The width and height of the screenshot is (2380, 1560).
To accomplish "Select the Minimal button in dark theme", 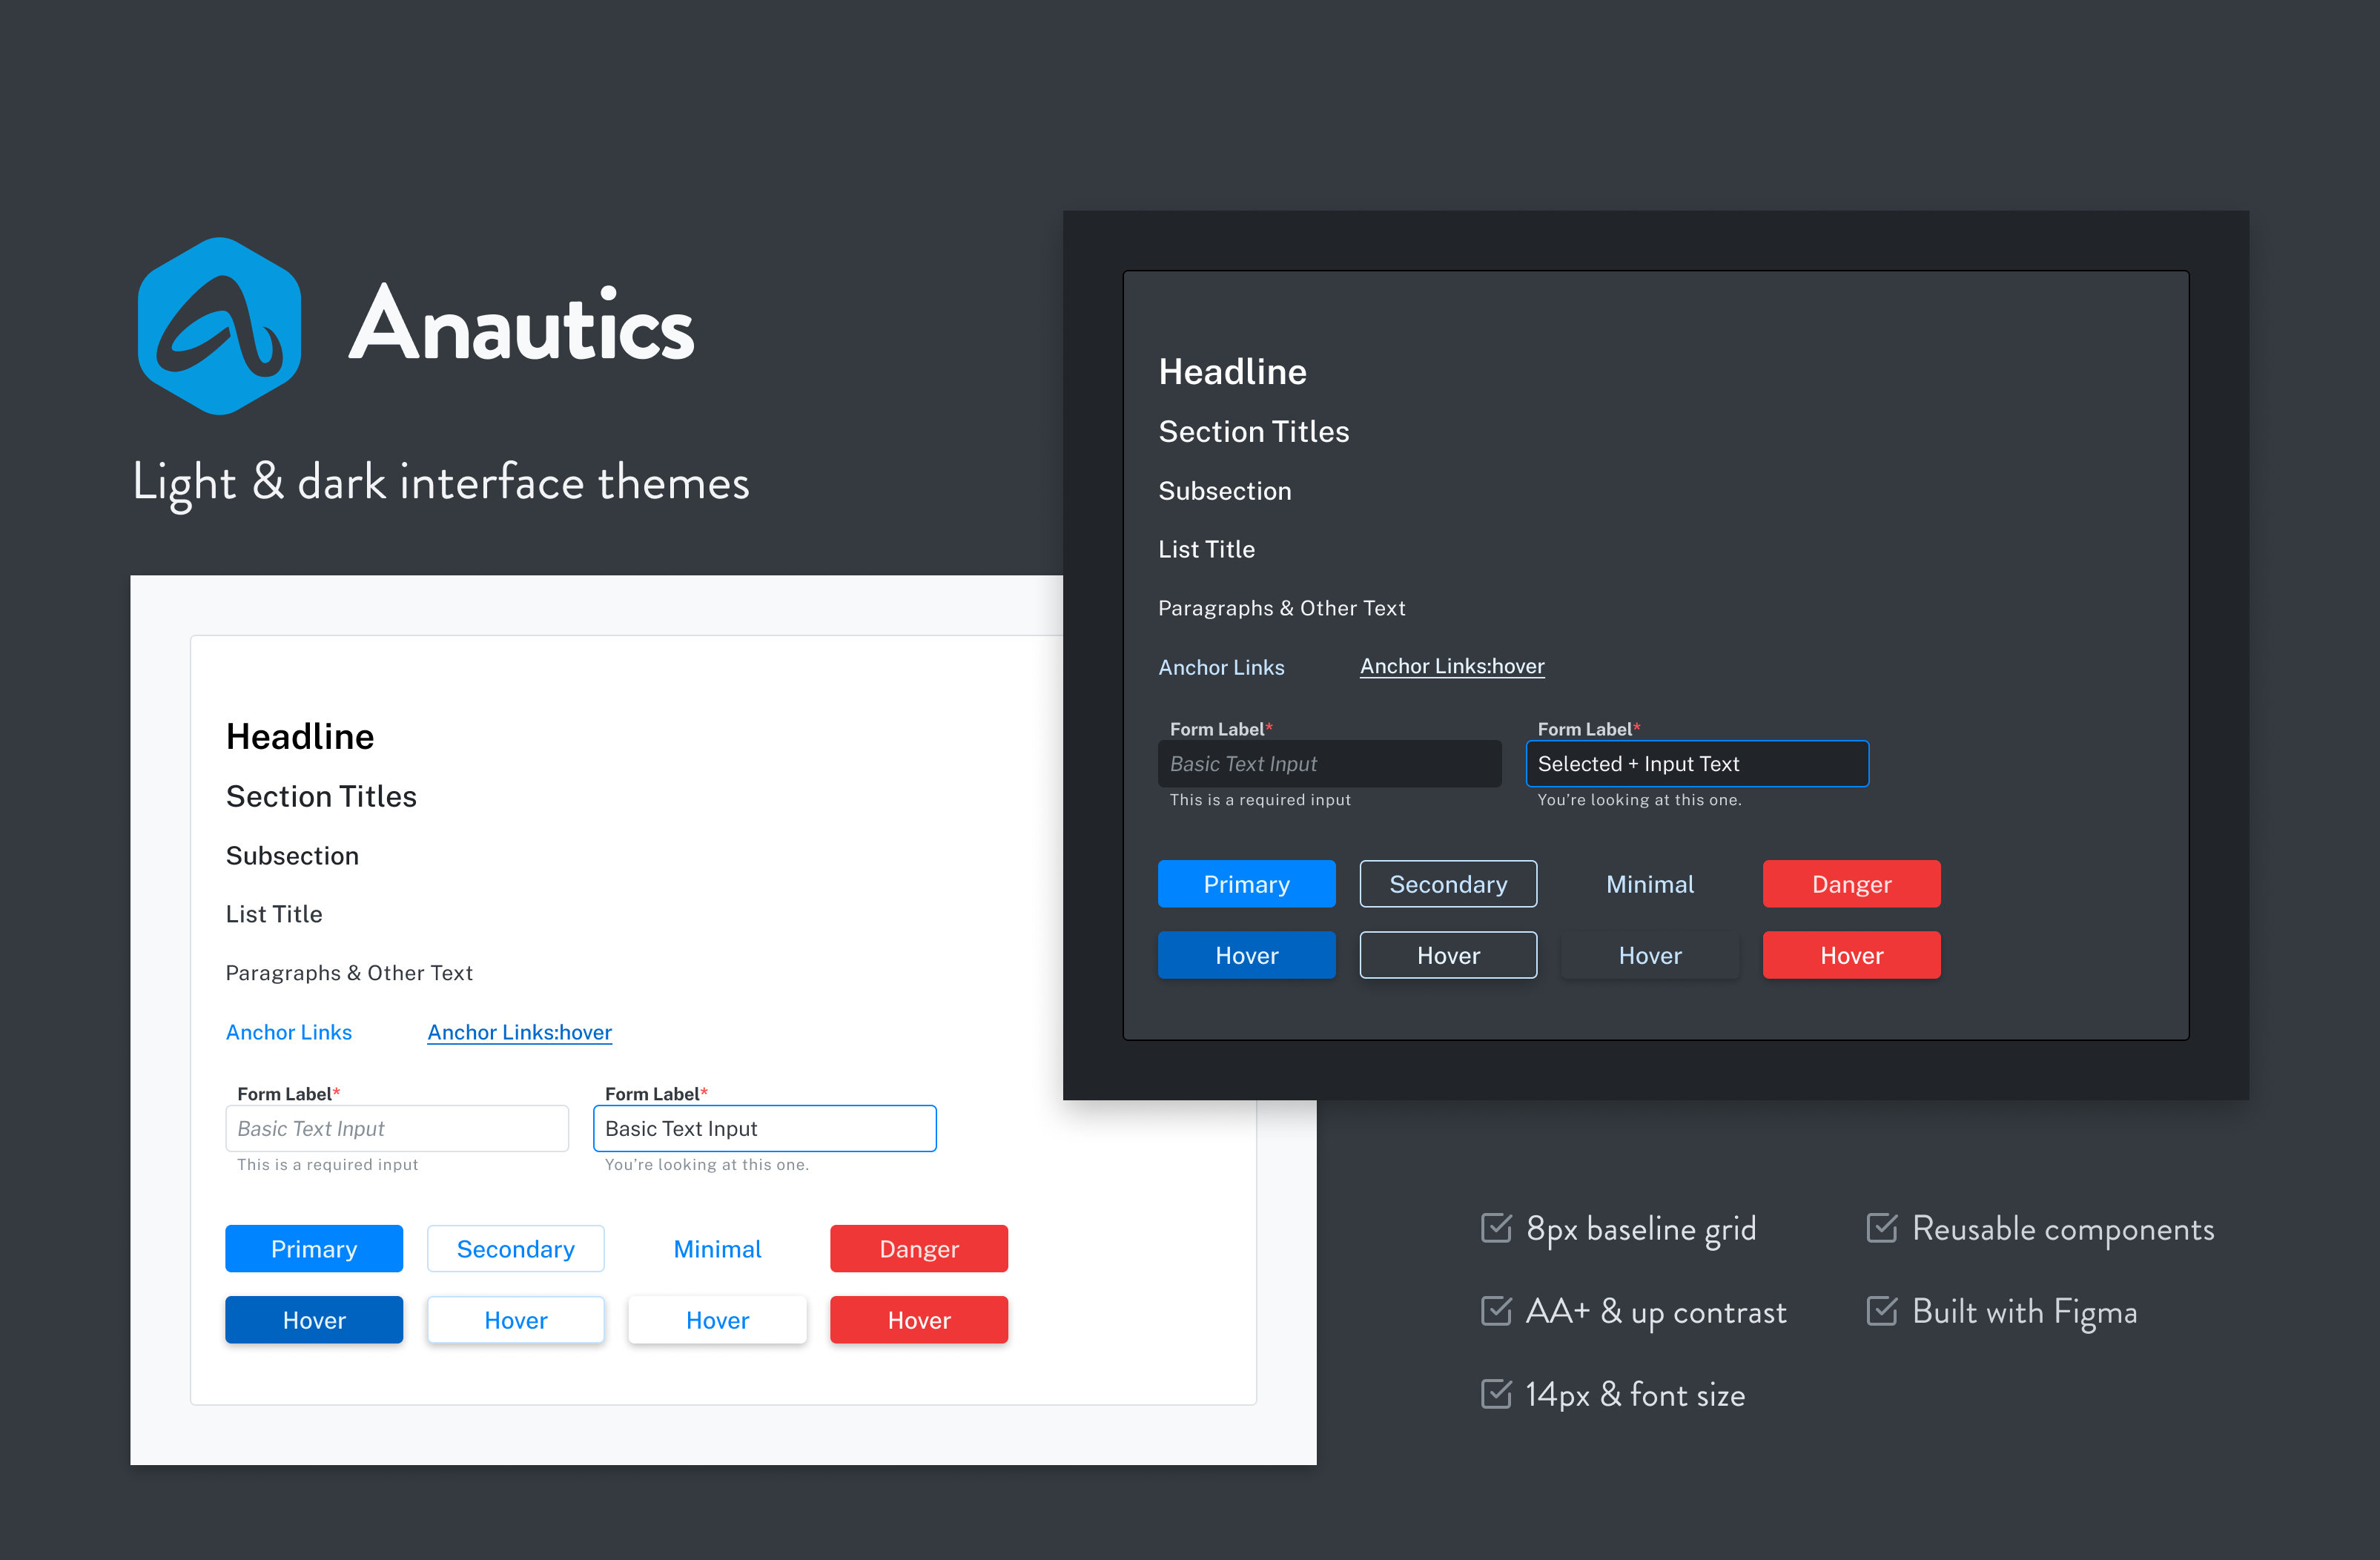I will pos(1650,885).
